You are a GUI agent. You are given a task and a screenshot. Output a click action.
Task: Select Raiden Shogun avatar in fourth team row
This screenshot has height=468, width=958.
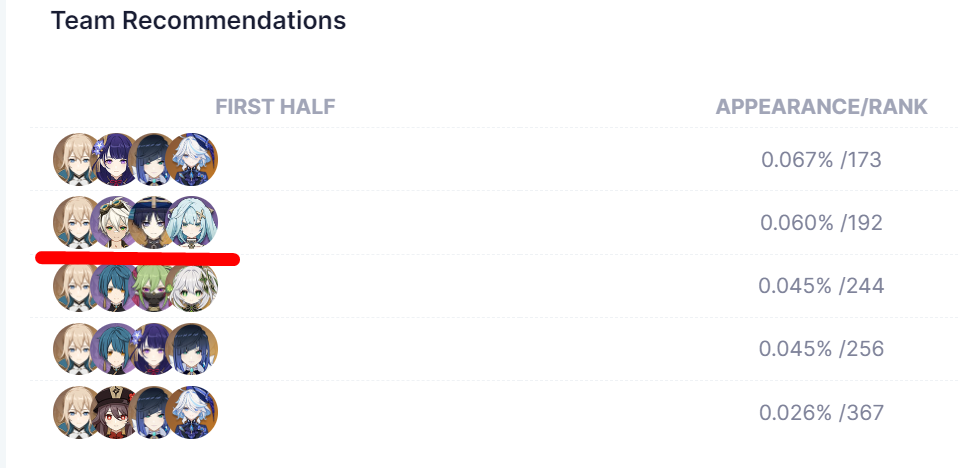[x=154, y=349]
